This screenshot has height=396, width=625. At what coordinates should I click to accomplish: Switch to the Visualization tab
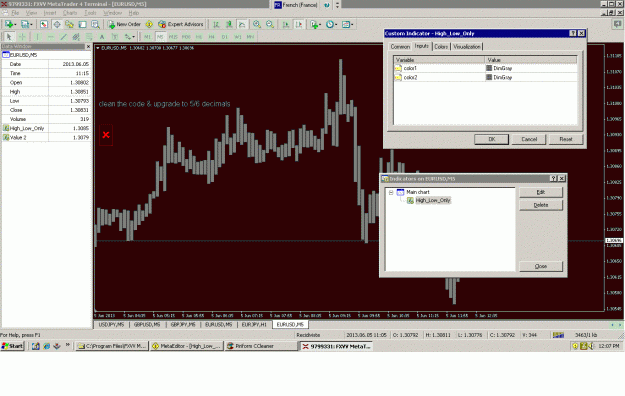point(467,47)
